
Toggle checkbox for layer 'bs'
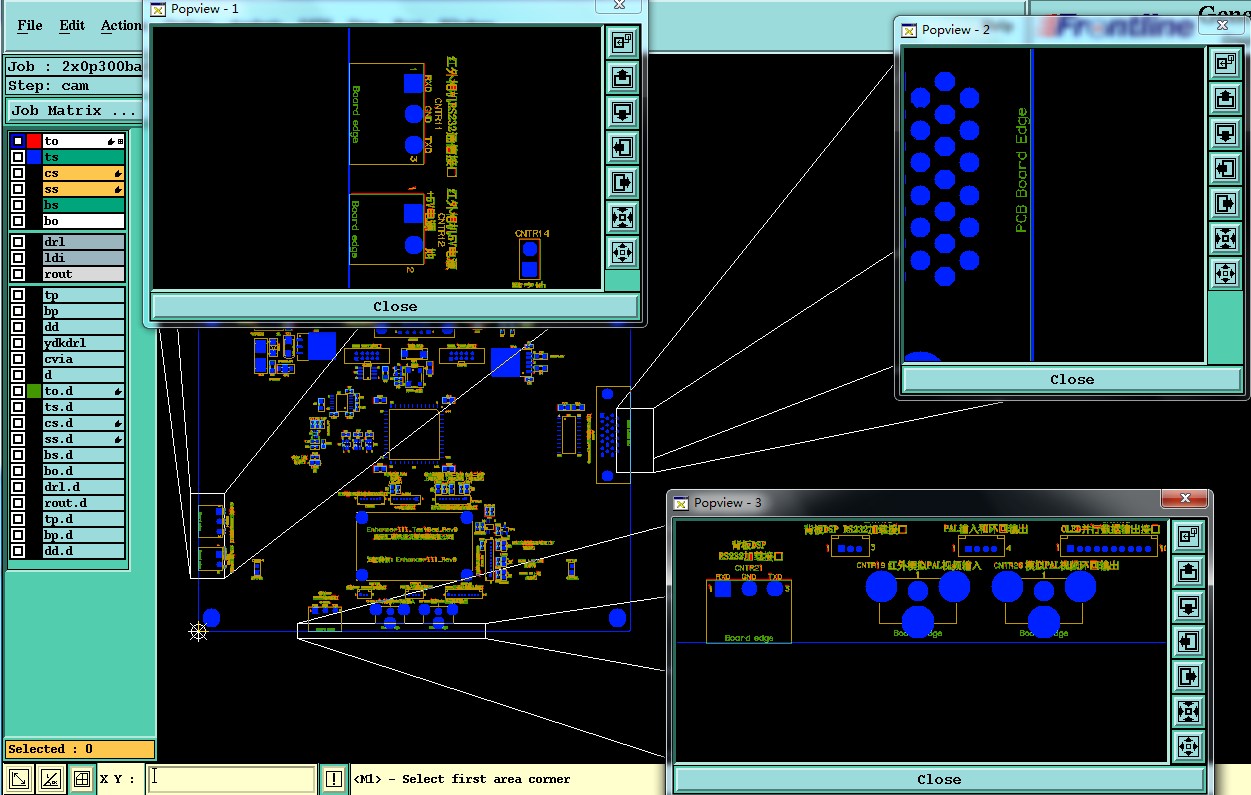pyautogui.click(x=18, y=205)
